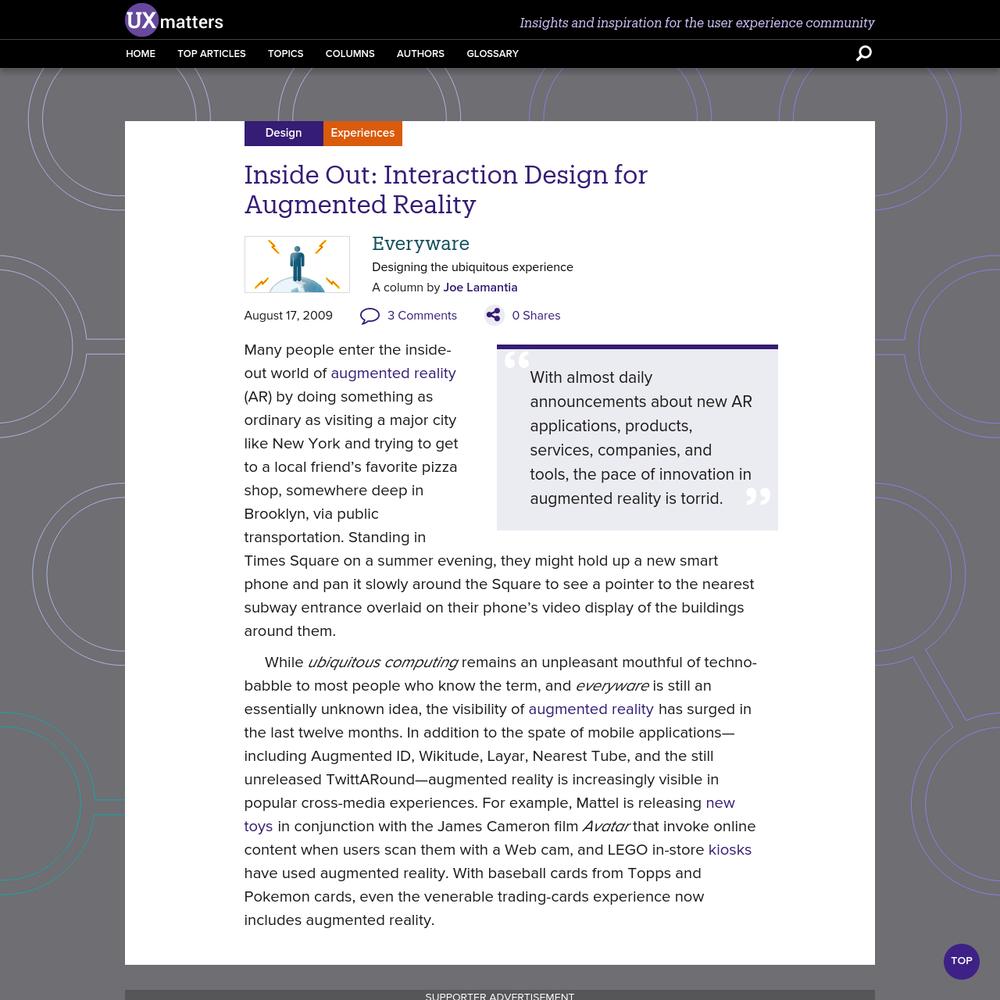
Task: Click the August 17, 2009 date text
Action: 288,316
